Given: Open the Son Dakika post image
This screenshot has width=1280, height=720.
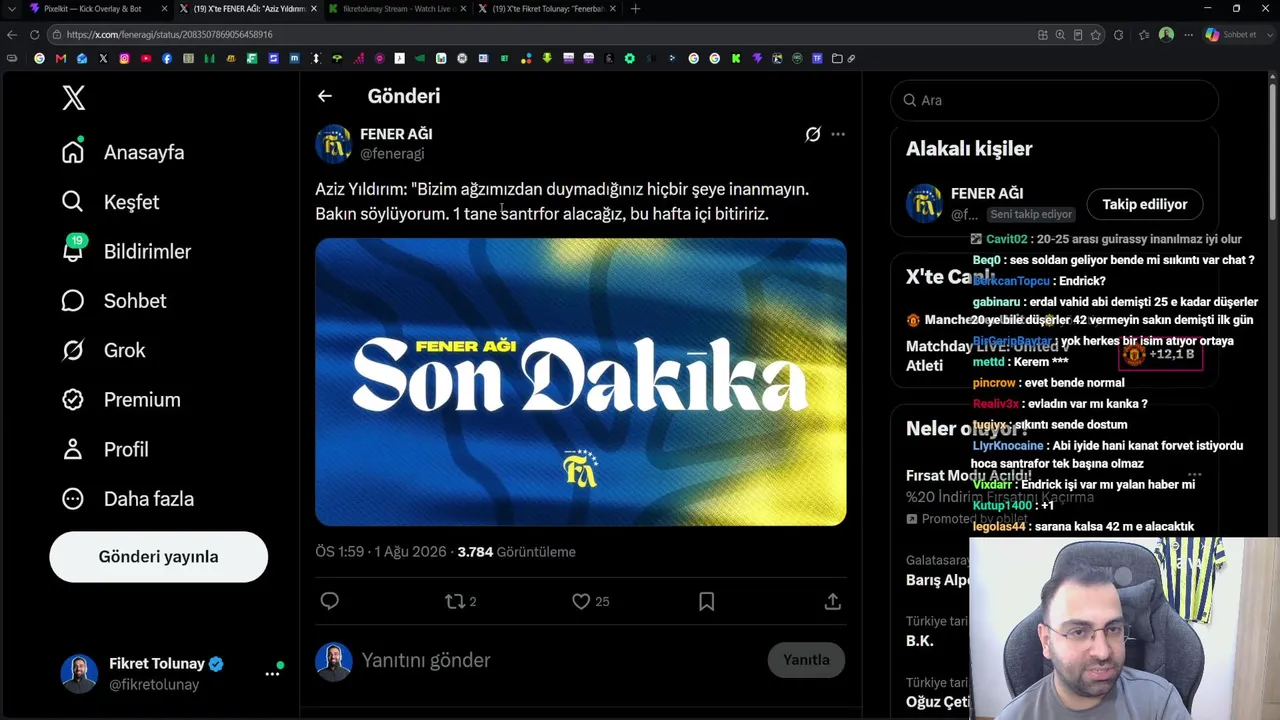Looking at the screenshot, I should coord(581,382).
